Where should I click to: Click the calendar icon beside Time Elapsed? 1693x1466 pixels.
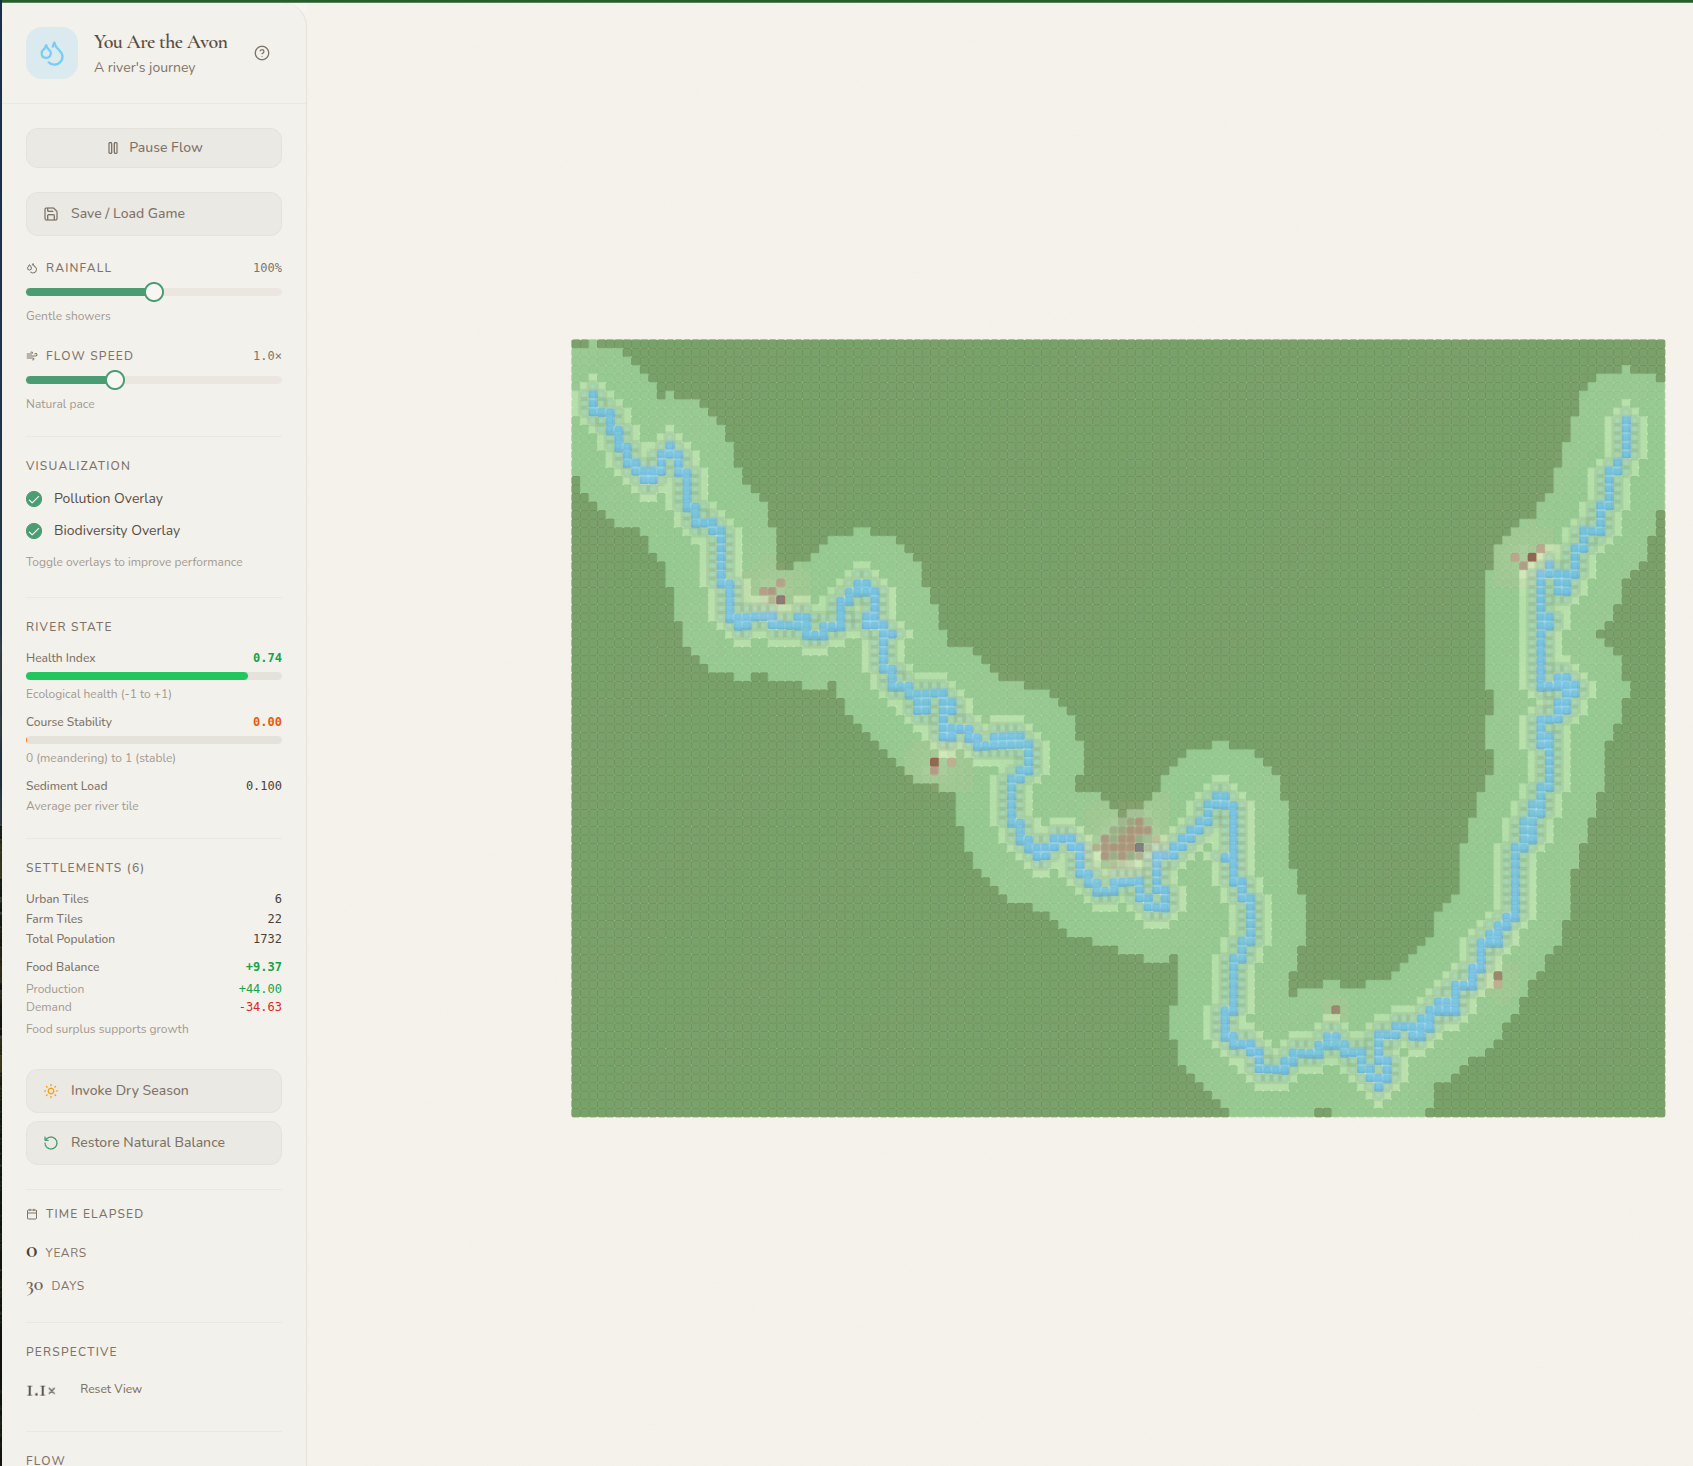(32, 1214)
